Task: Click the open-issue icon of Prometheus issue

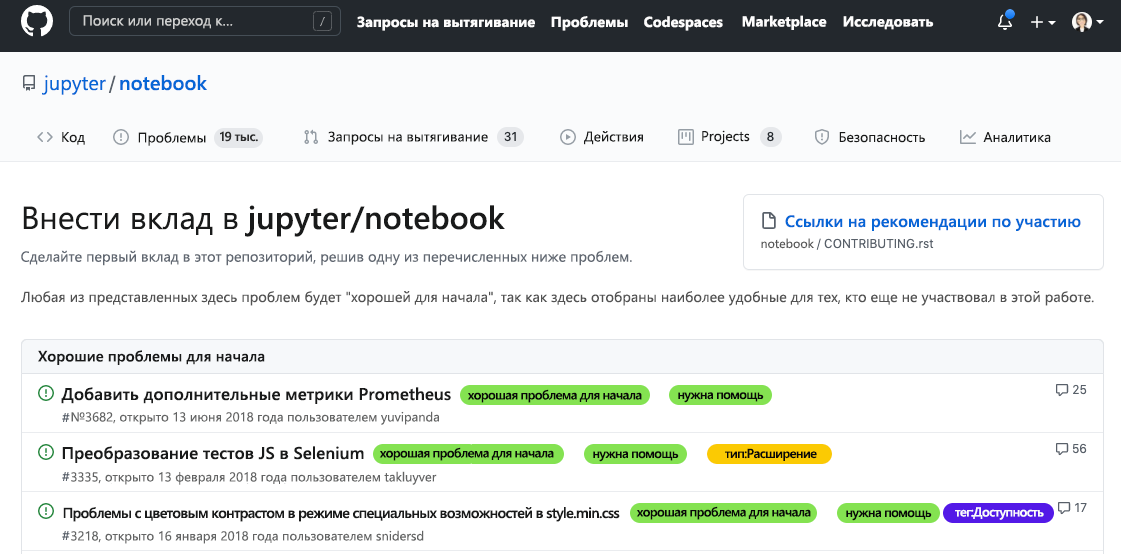Action: pyautogui.click(x=46, y=393)
